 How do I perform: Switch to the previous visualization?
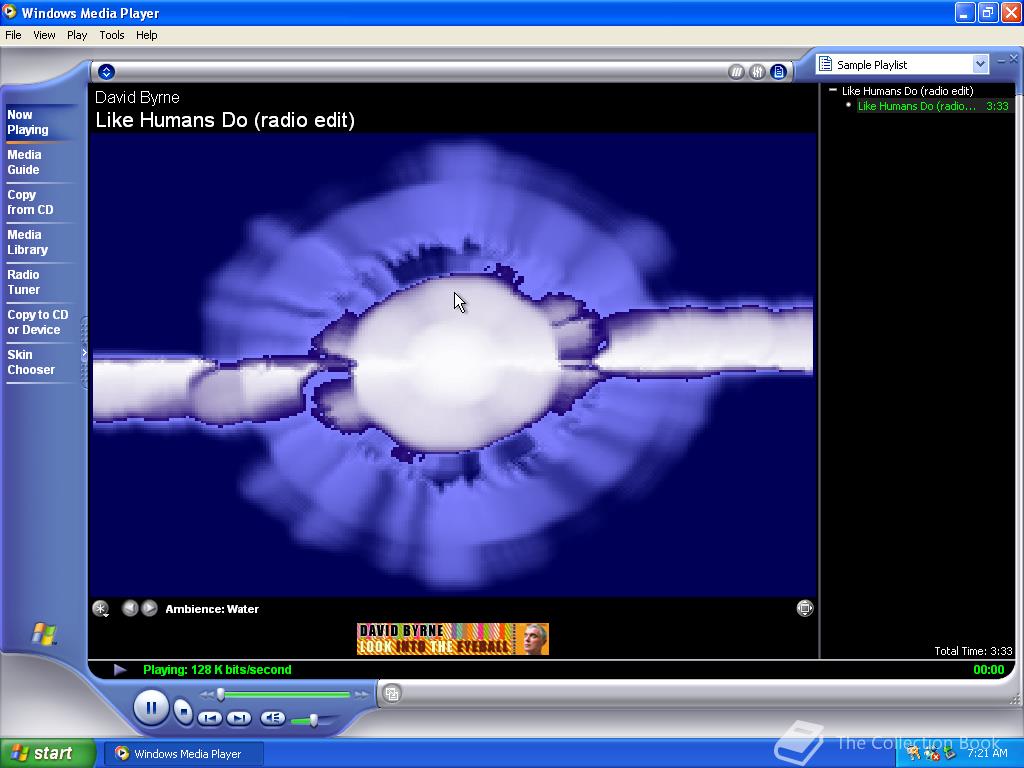tap(130, 608)
